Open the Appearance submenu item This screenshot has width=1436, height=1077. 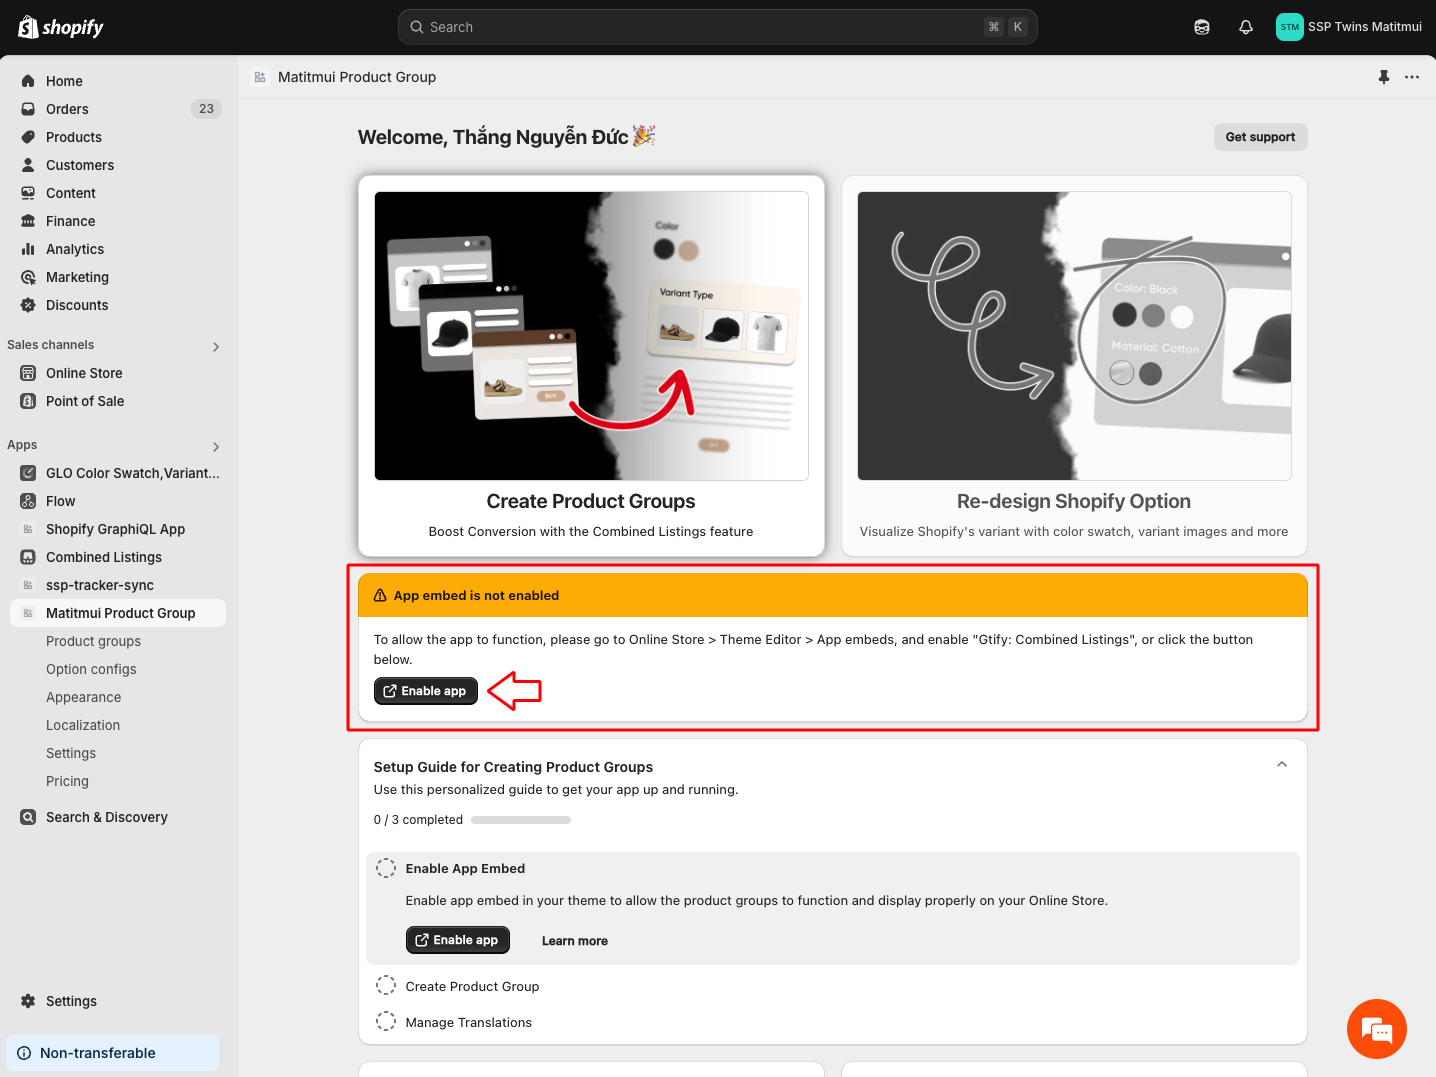click(83, 697)
